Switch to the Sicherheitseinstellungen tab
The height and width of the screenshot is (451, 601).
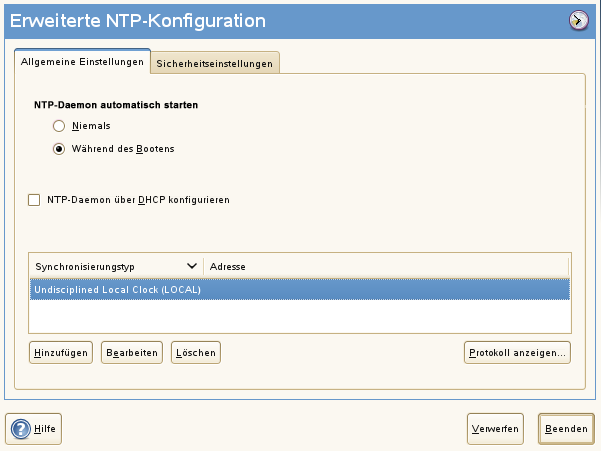click(214, 63)
